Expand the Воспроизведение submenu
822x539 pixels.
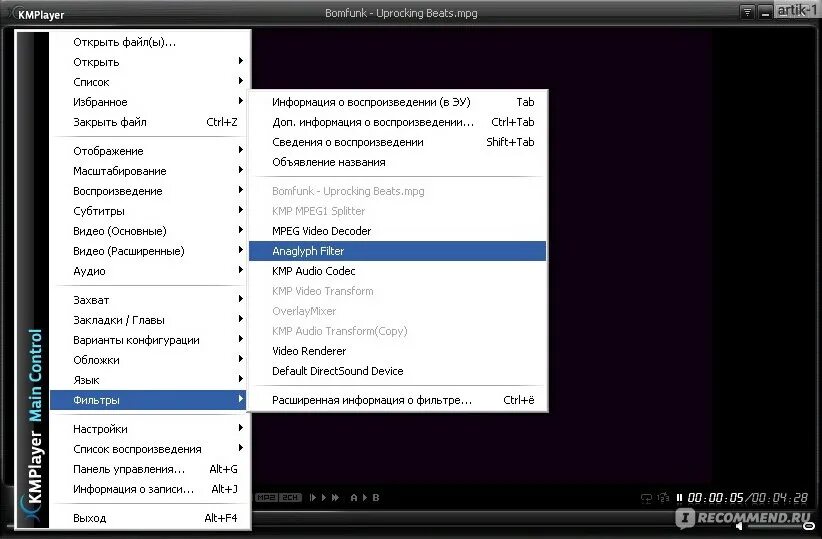[150, 191]
